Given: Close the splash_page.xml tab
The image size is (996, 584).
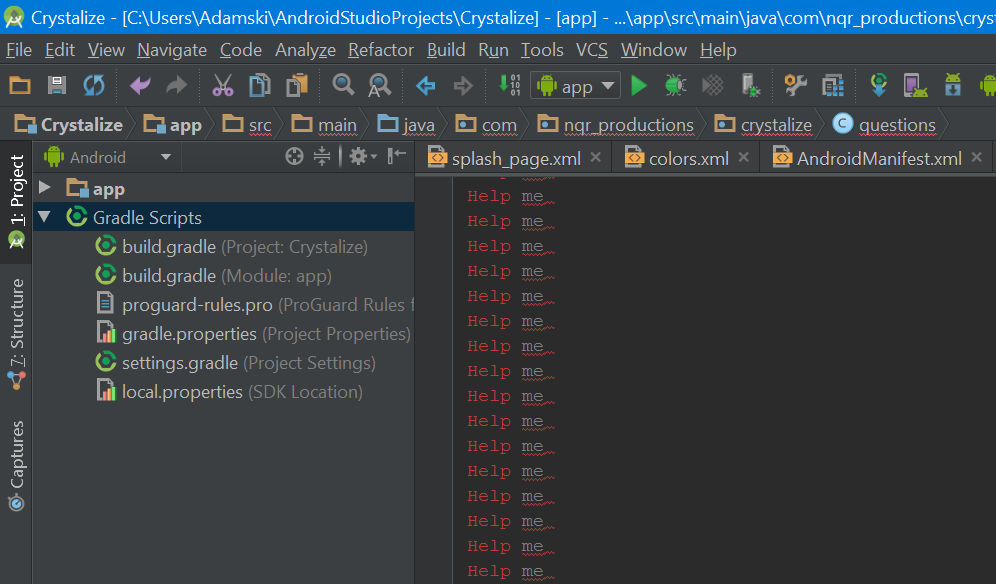Looking at the screenshot, I should point(596,157).
